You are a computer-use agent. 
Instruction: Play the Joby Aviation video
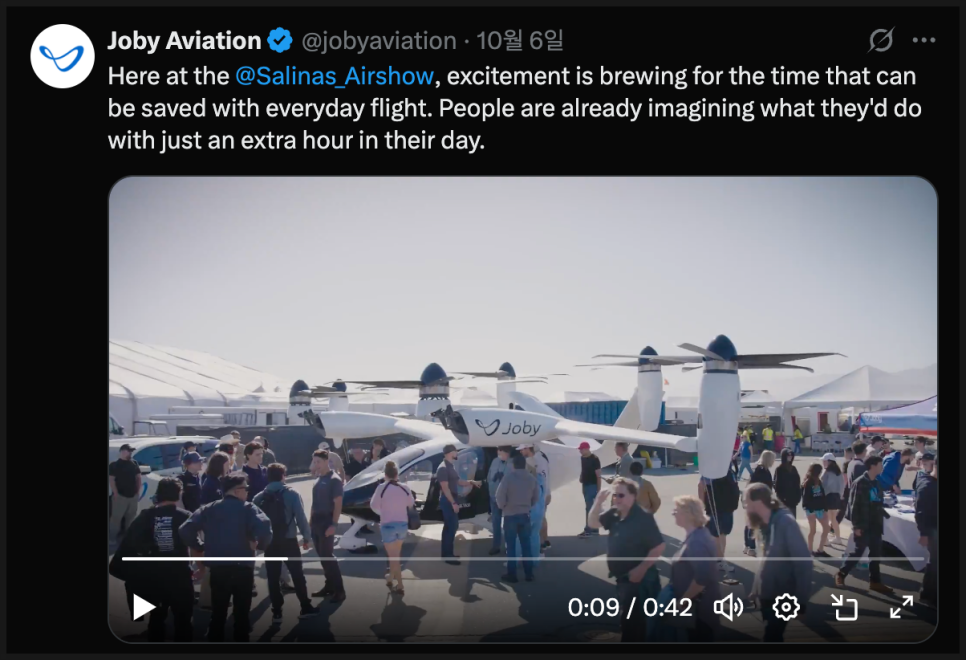(x=144, y=607)
